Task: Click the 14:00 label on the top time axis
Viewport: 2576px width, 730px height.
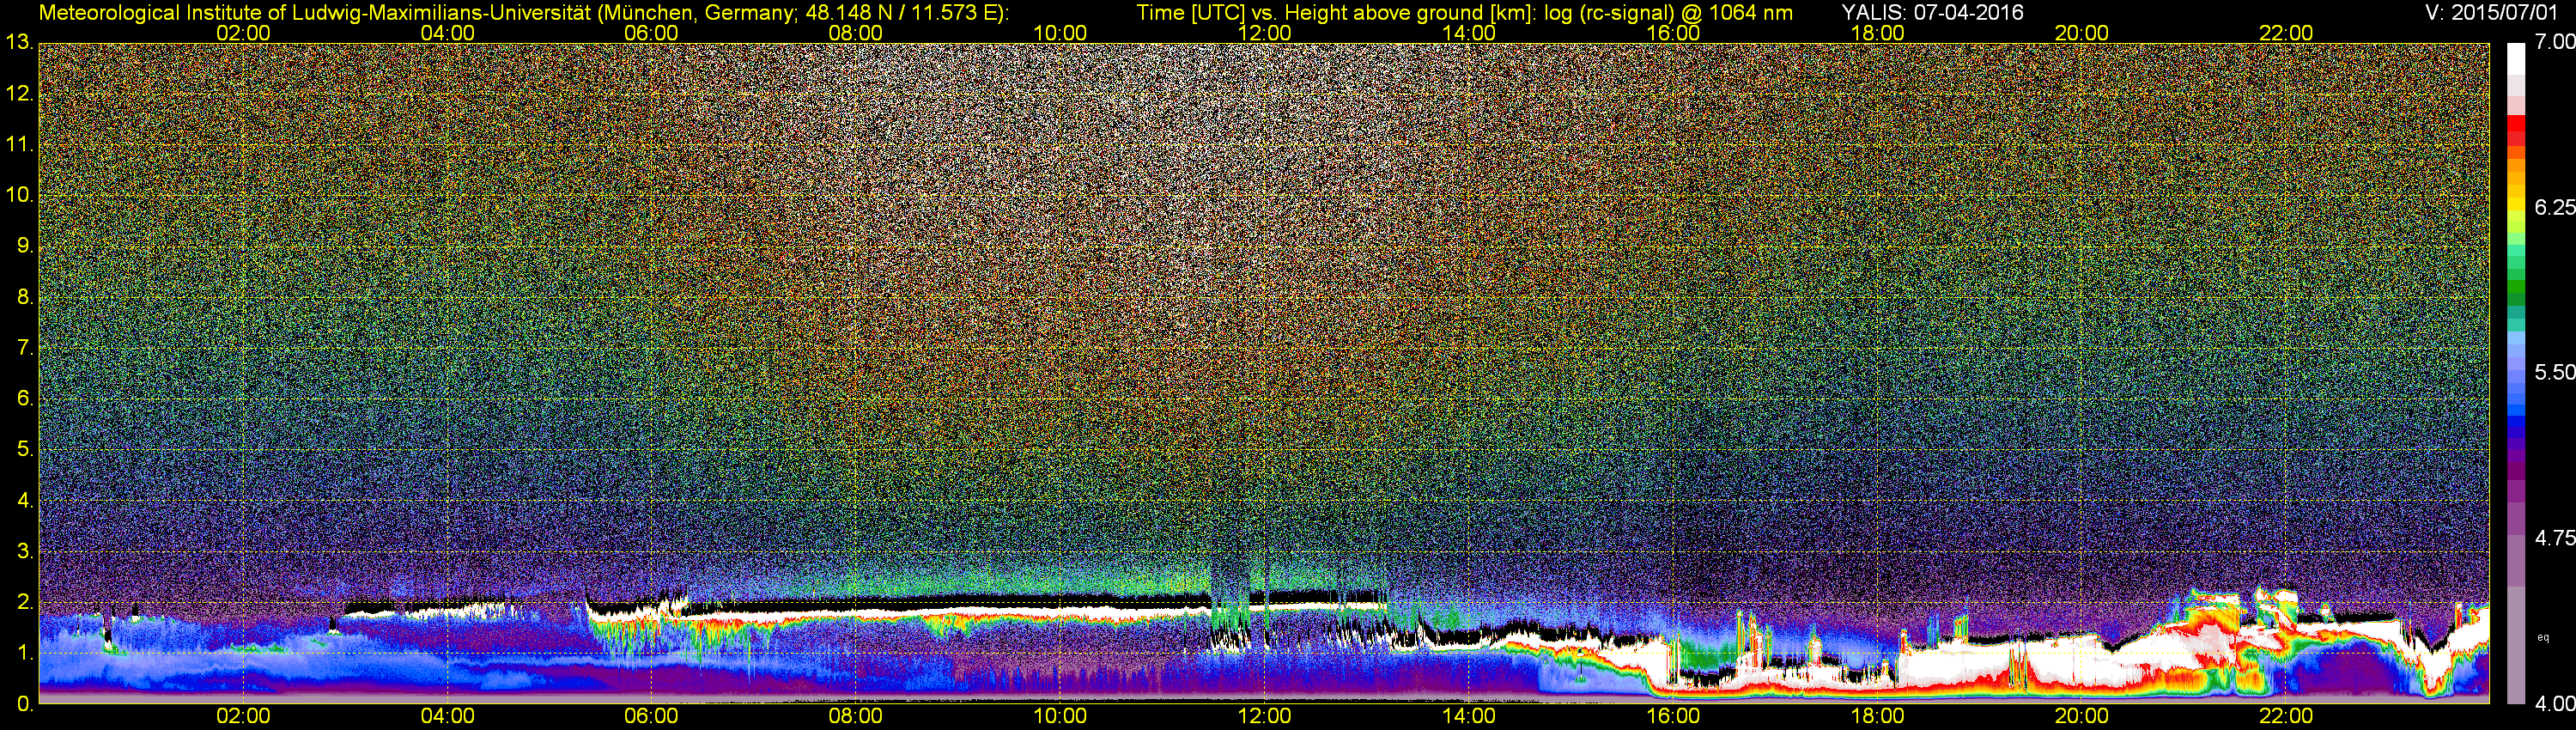Action: click(x=1468, y=33)
